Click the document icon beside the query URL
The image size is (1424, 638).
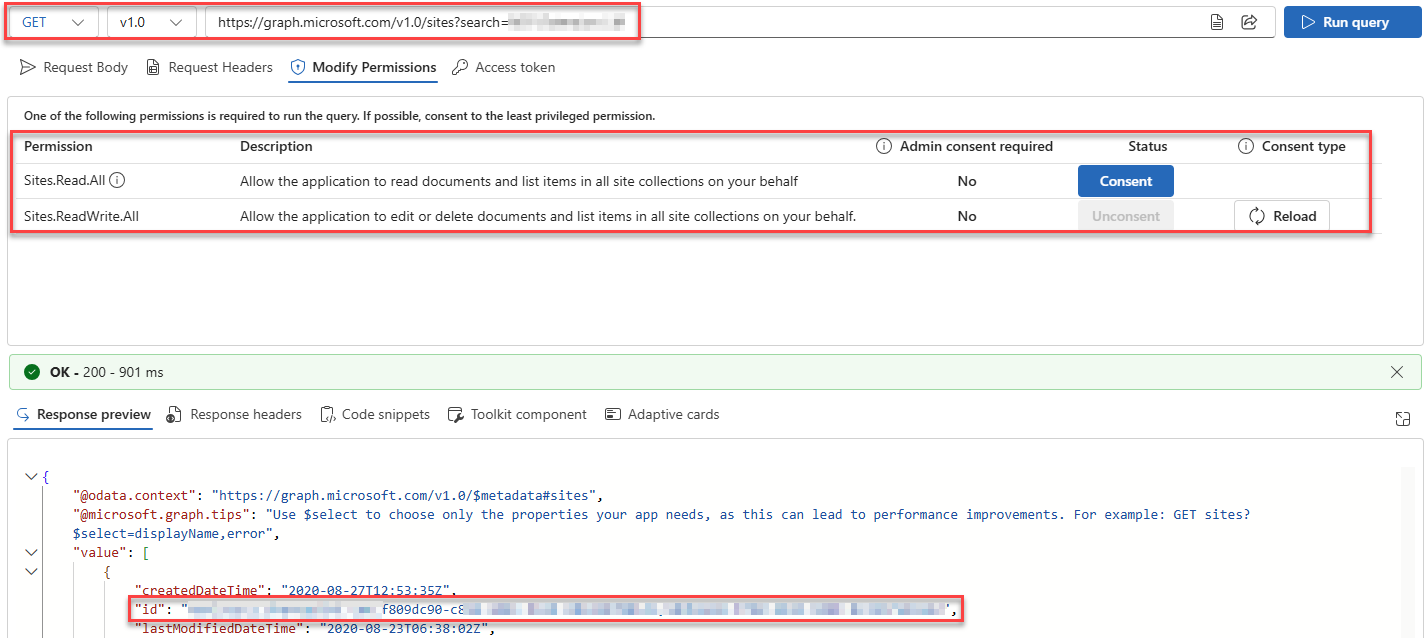point(1217,22)
